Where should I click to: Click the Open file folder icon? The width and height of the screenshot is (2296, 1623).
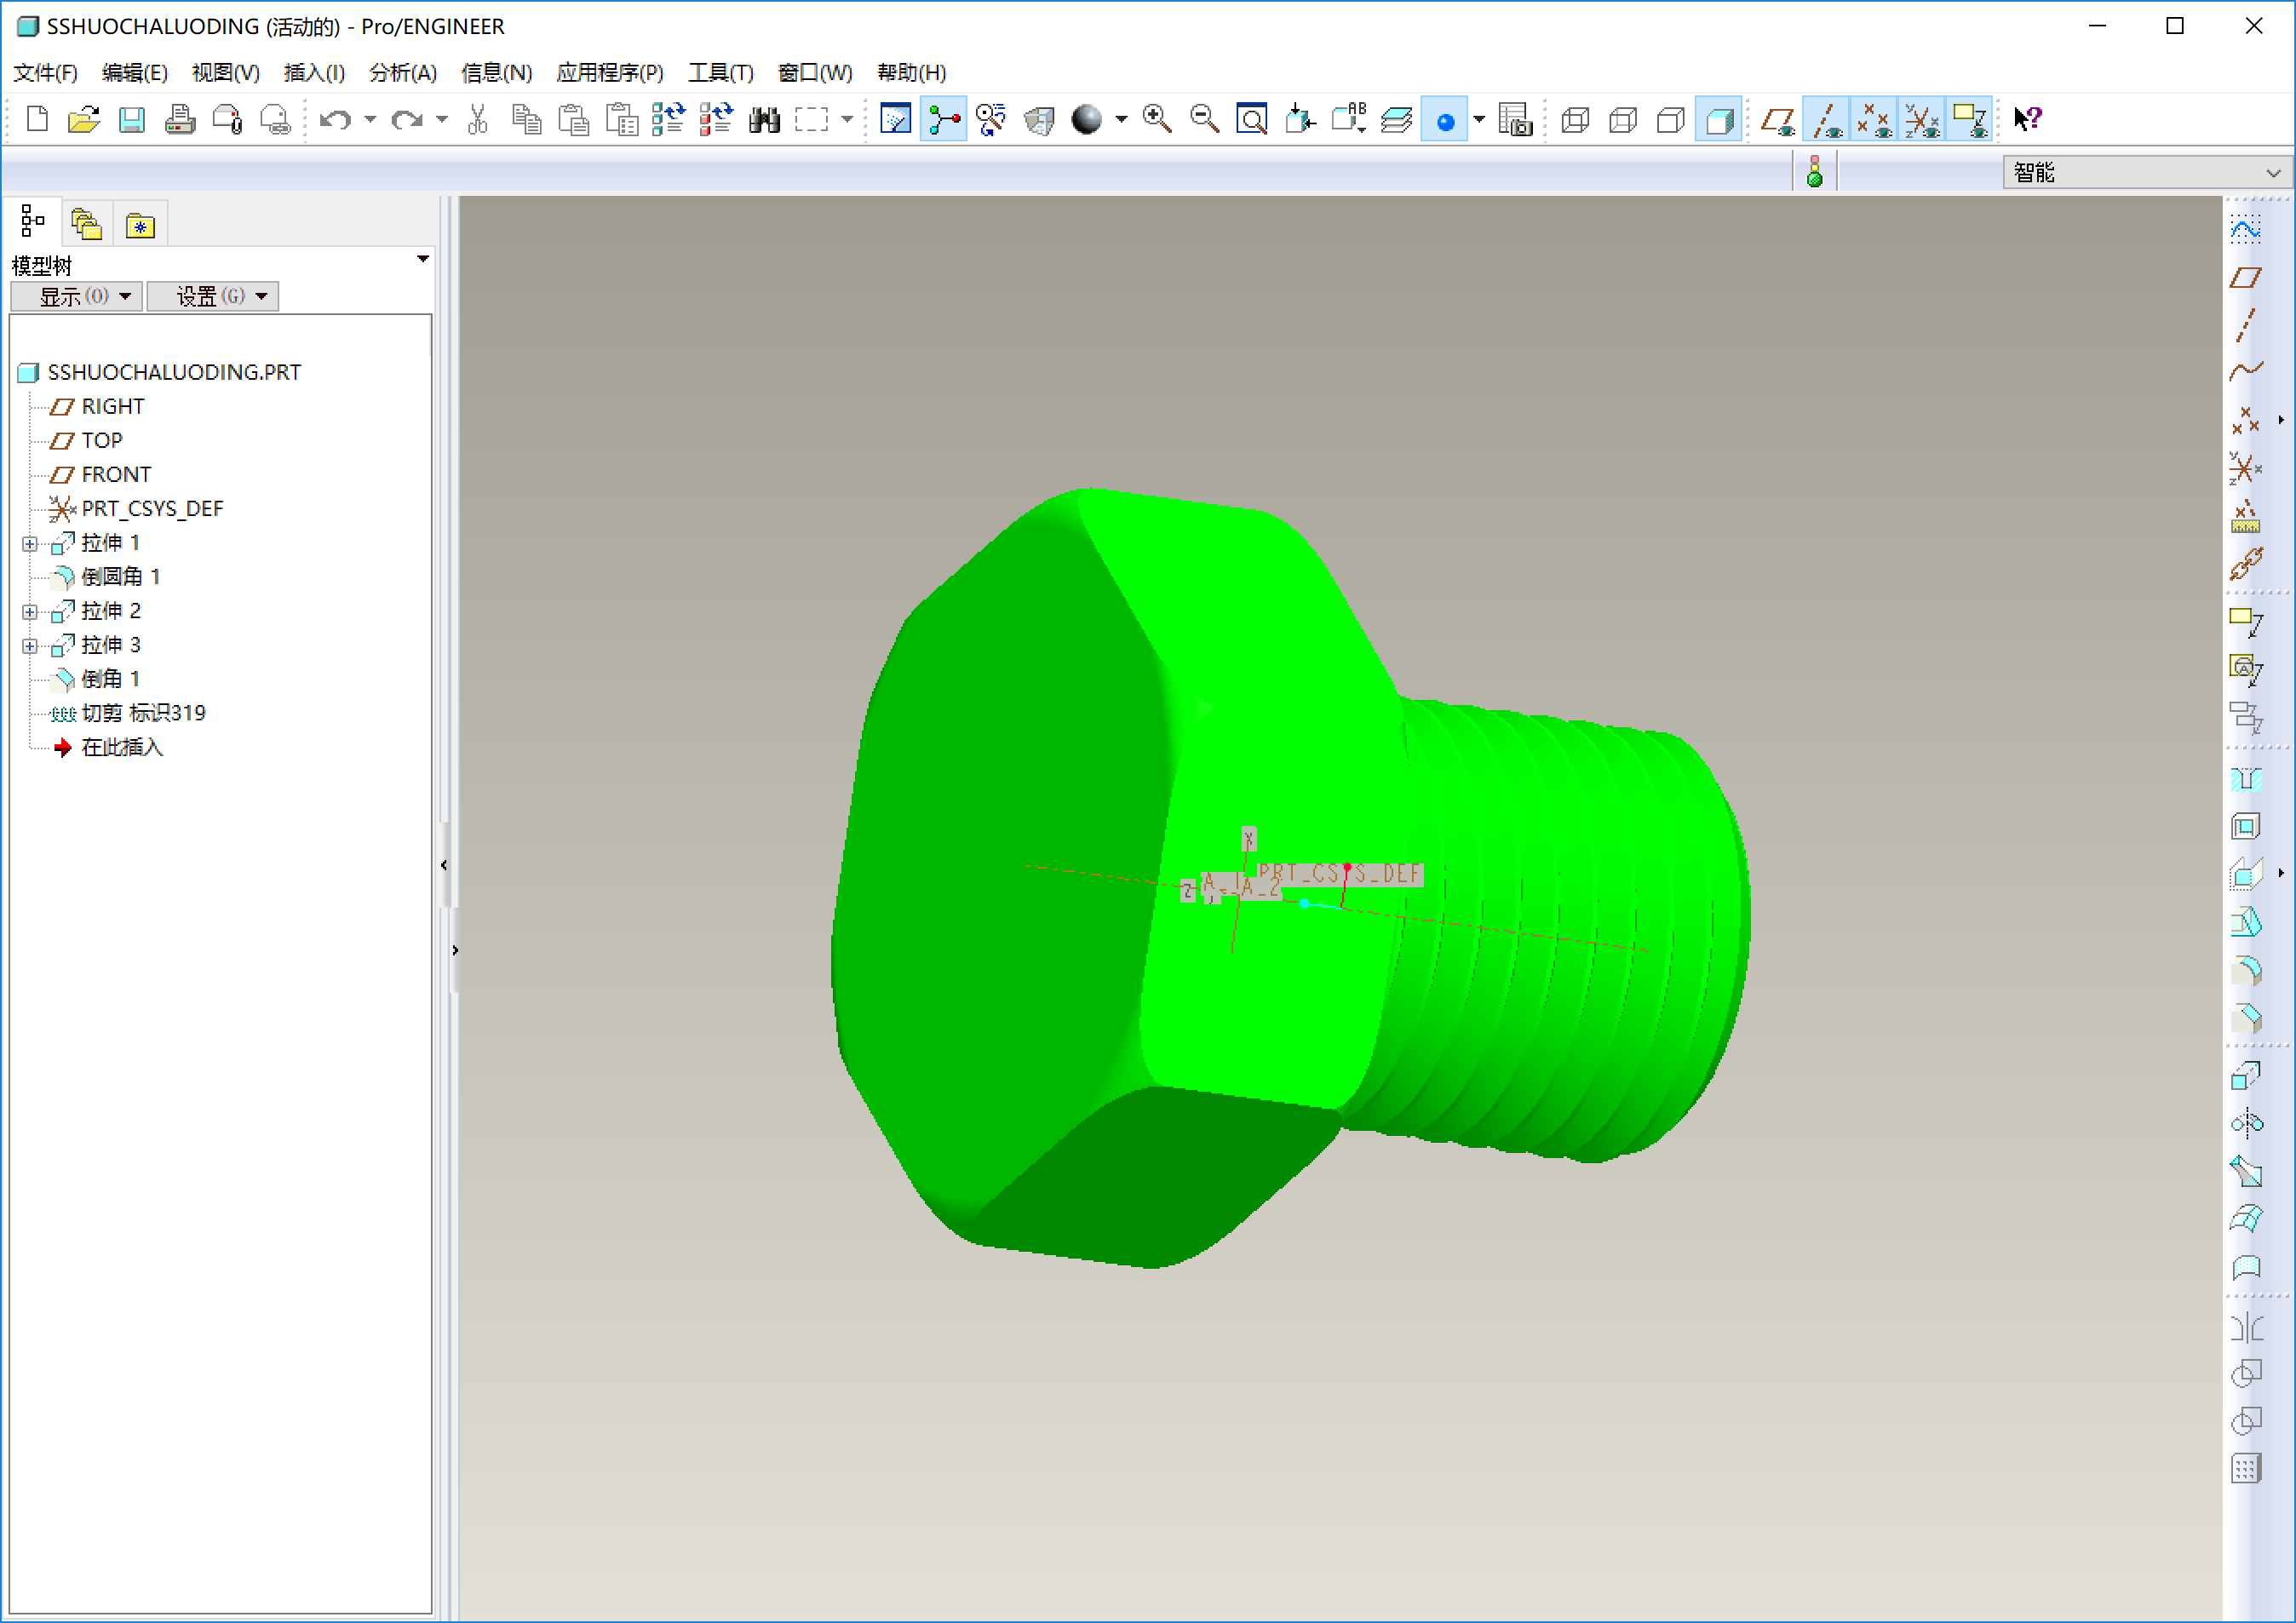tap(83, 120)
